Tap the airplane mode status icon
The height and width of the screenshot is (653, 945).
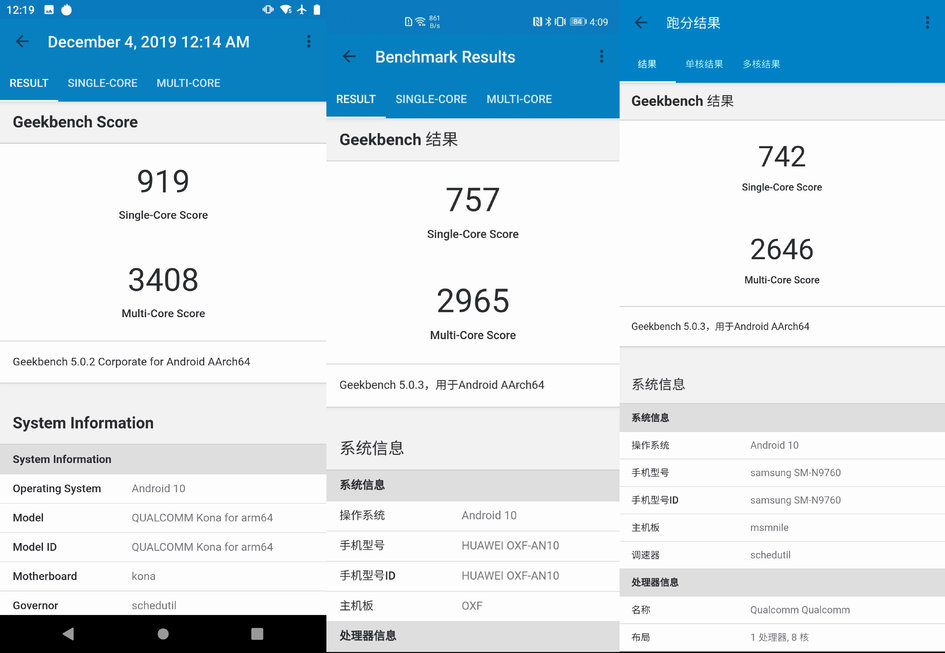301,10
